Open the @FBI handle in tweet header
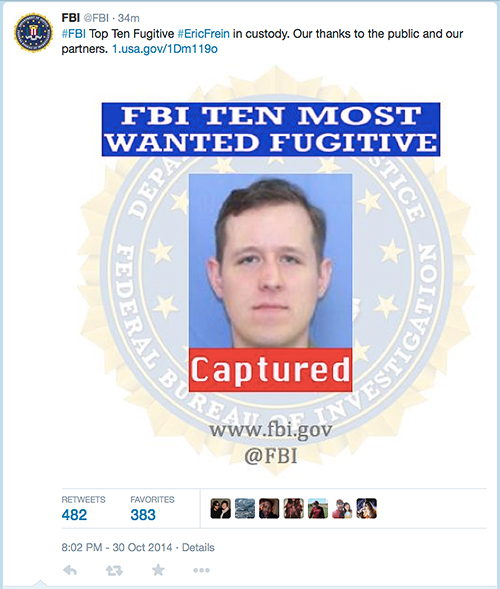 click(x=96, y=18)
